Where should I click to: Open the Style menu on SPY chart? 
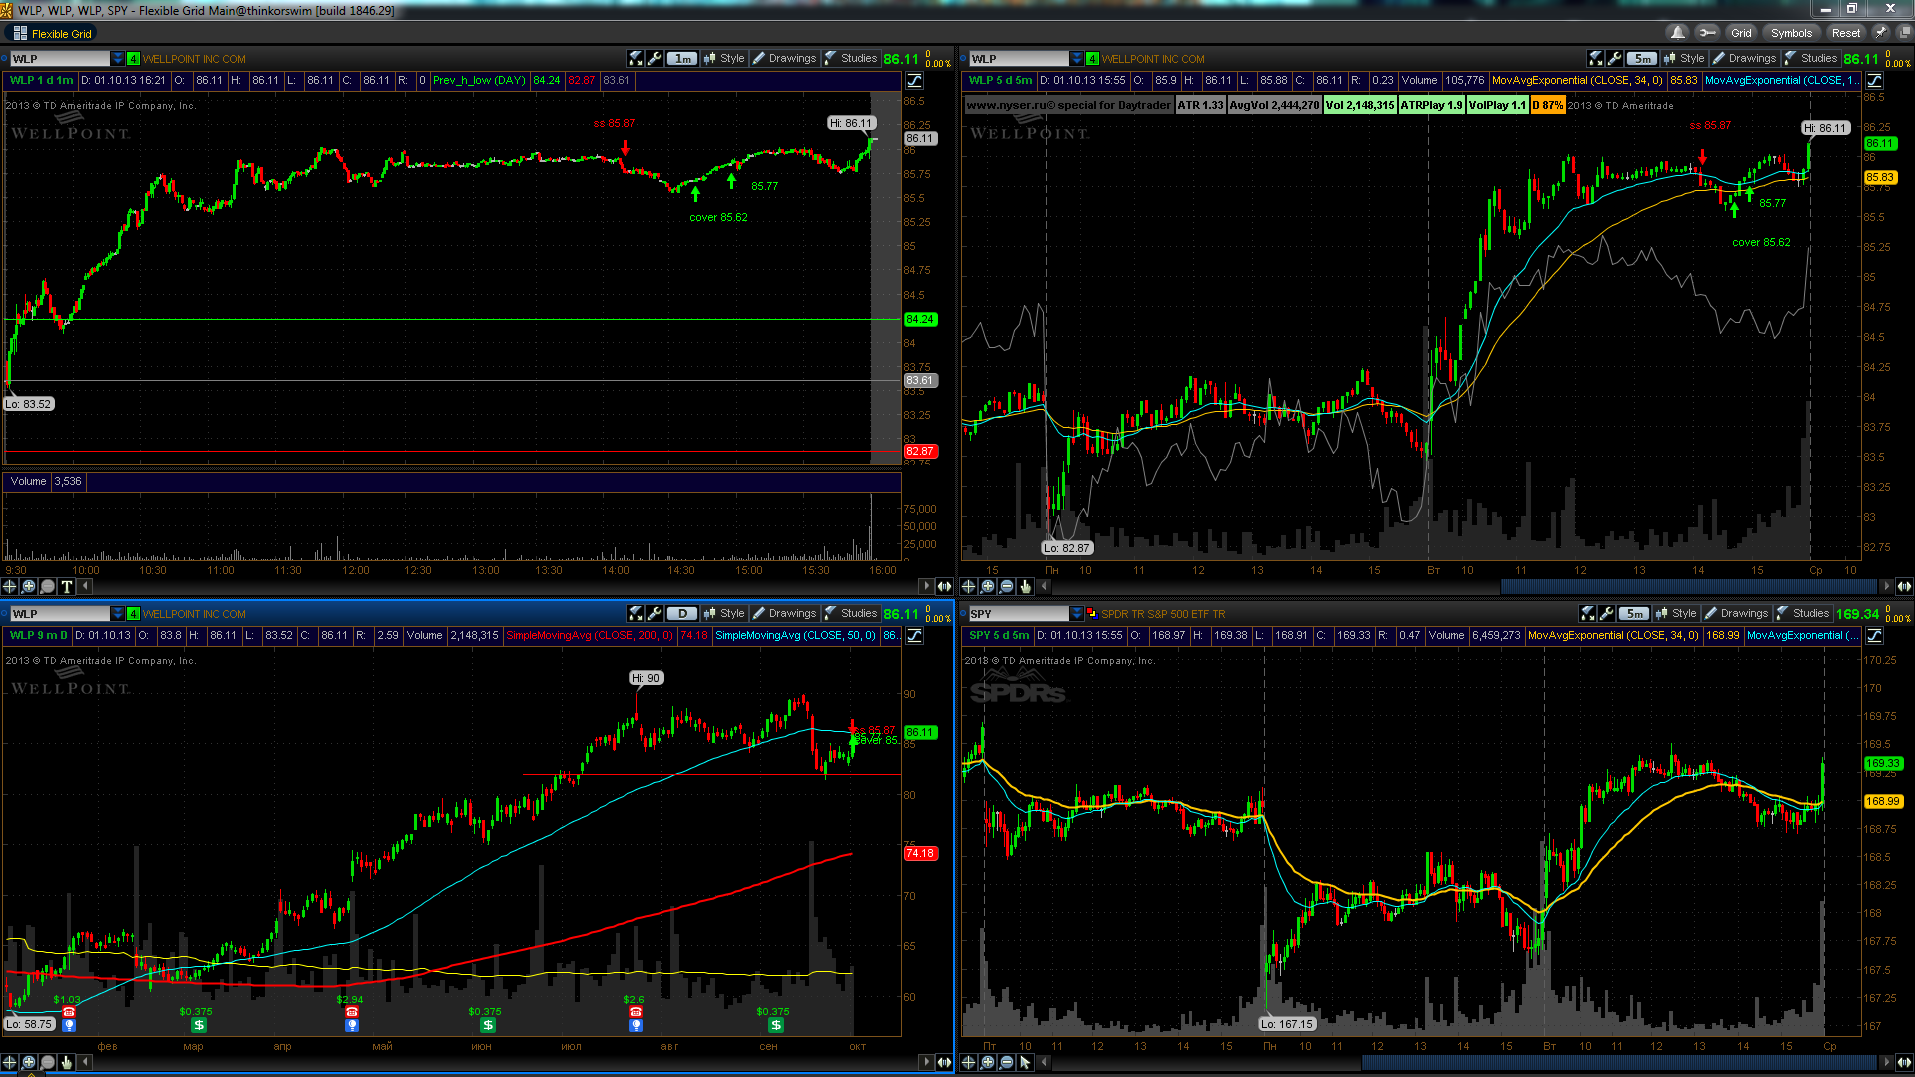point(1677,614)
